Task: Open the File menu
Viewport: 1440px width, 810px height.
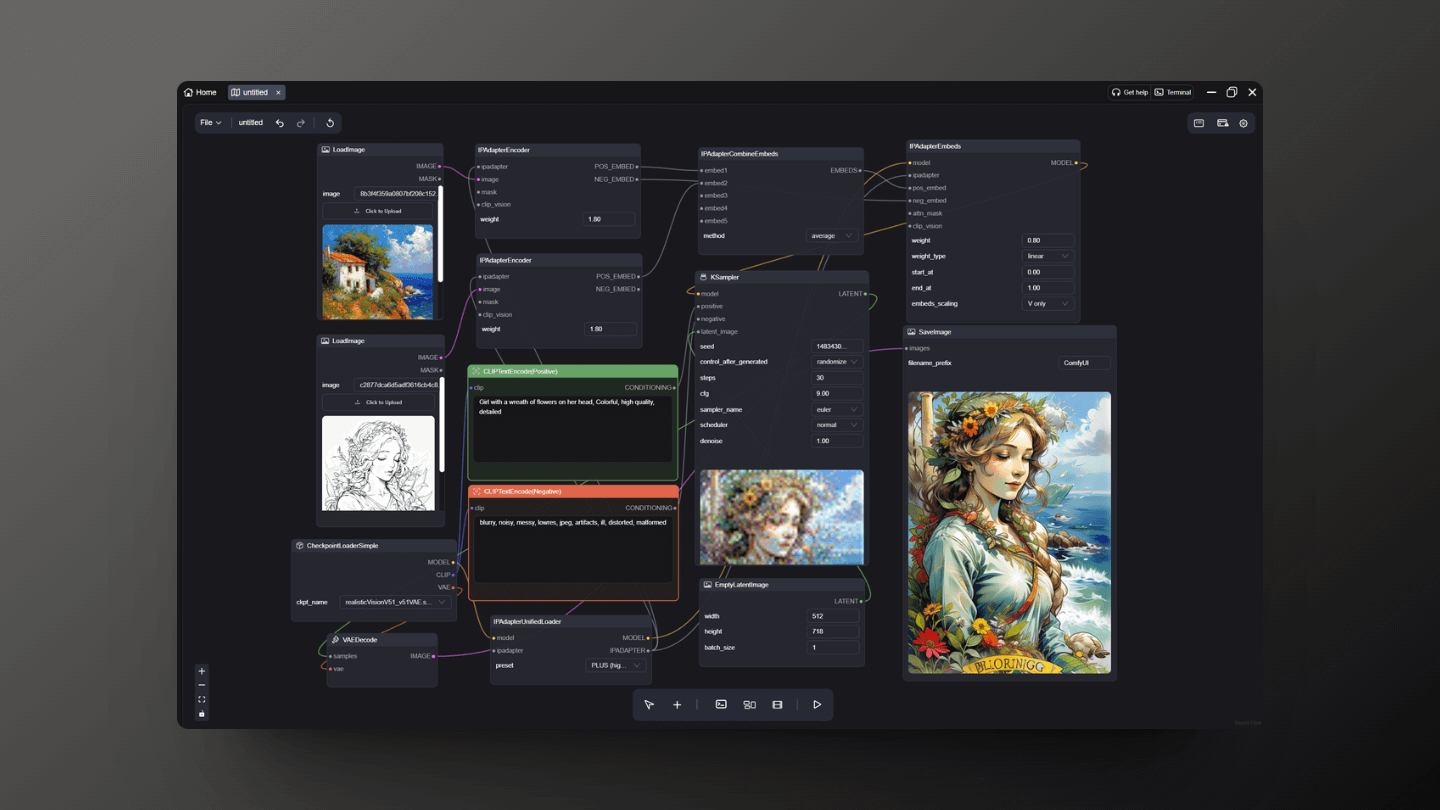Action: 210,123
